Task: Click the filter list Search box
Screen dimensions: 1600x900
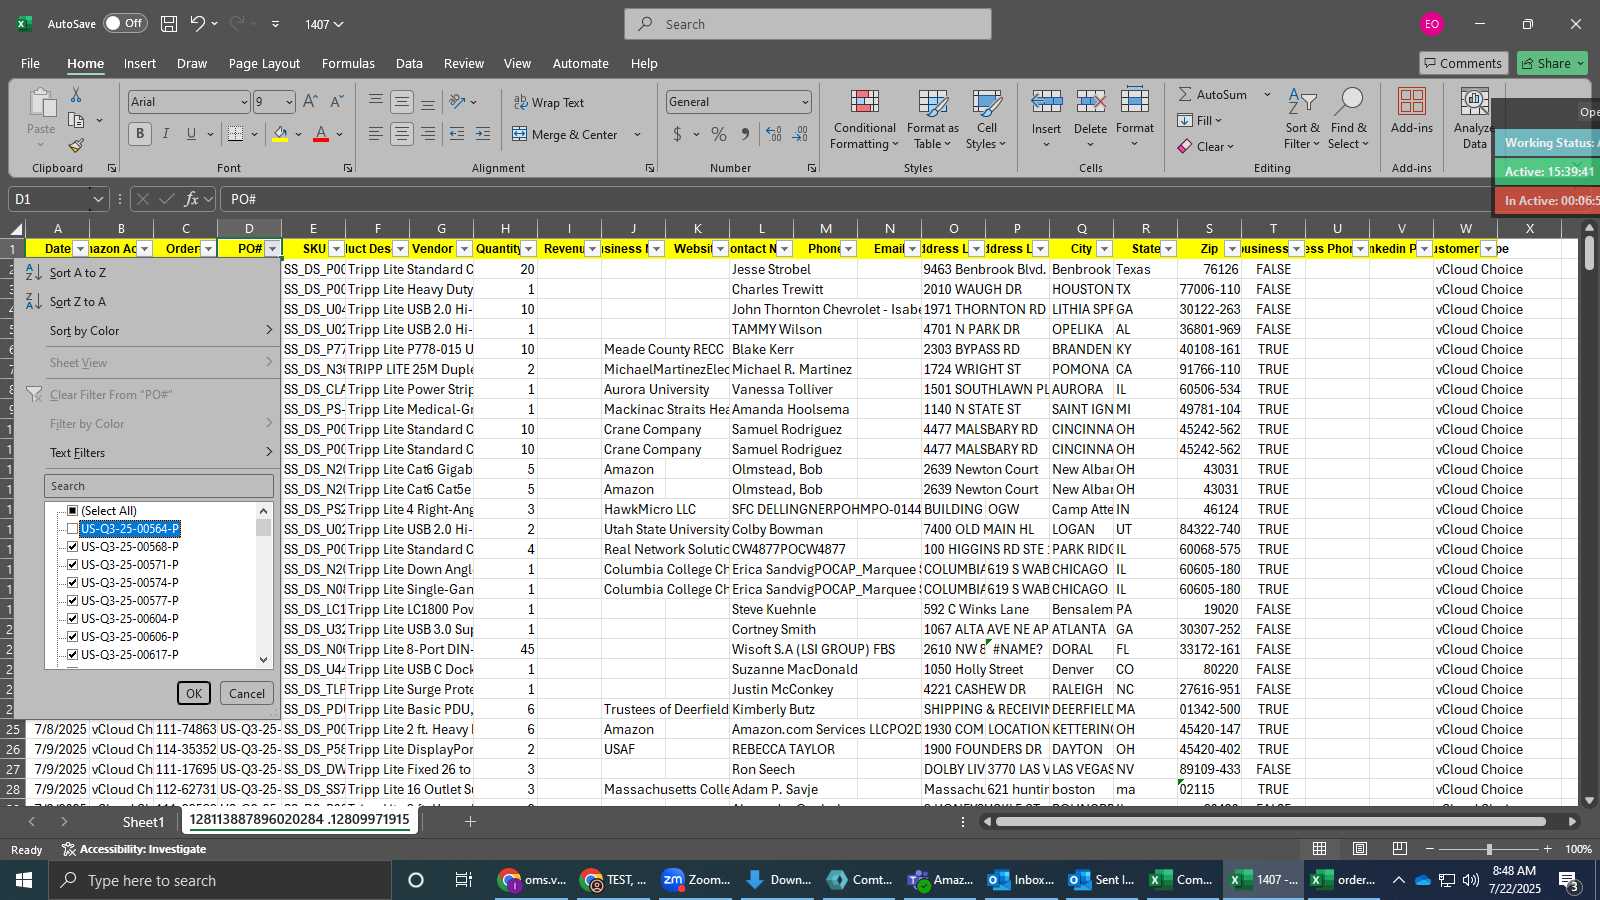Action: coord(159,486)
